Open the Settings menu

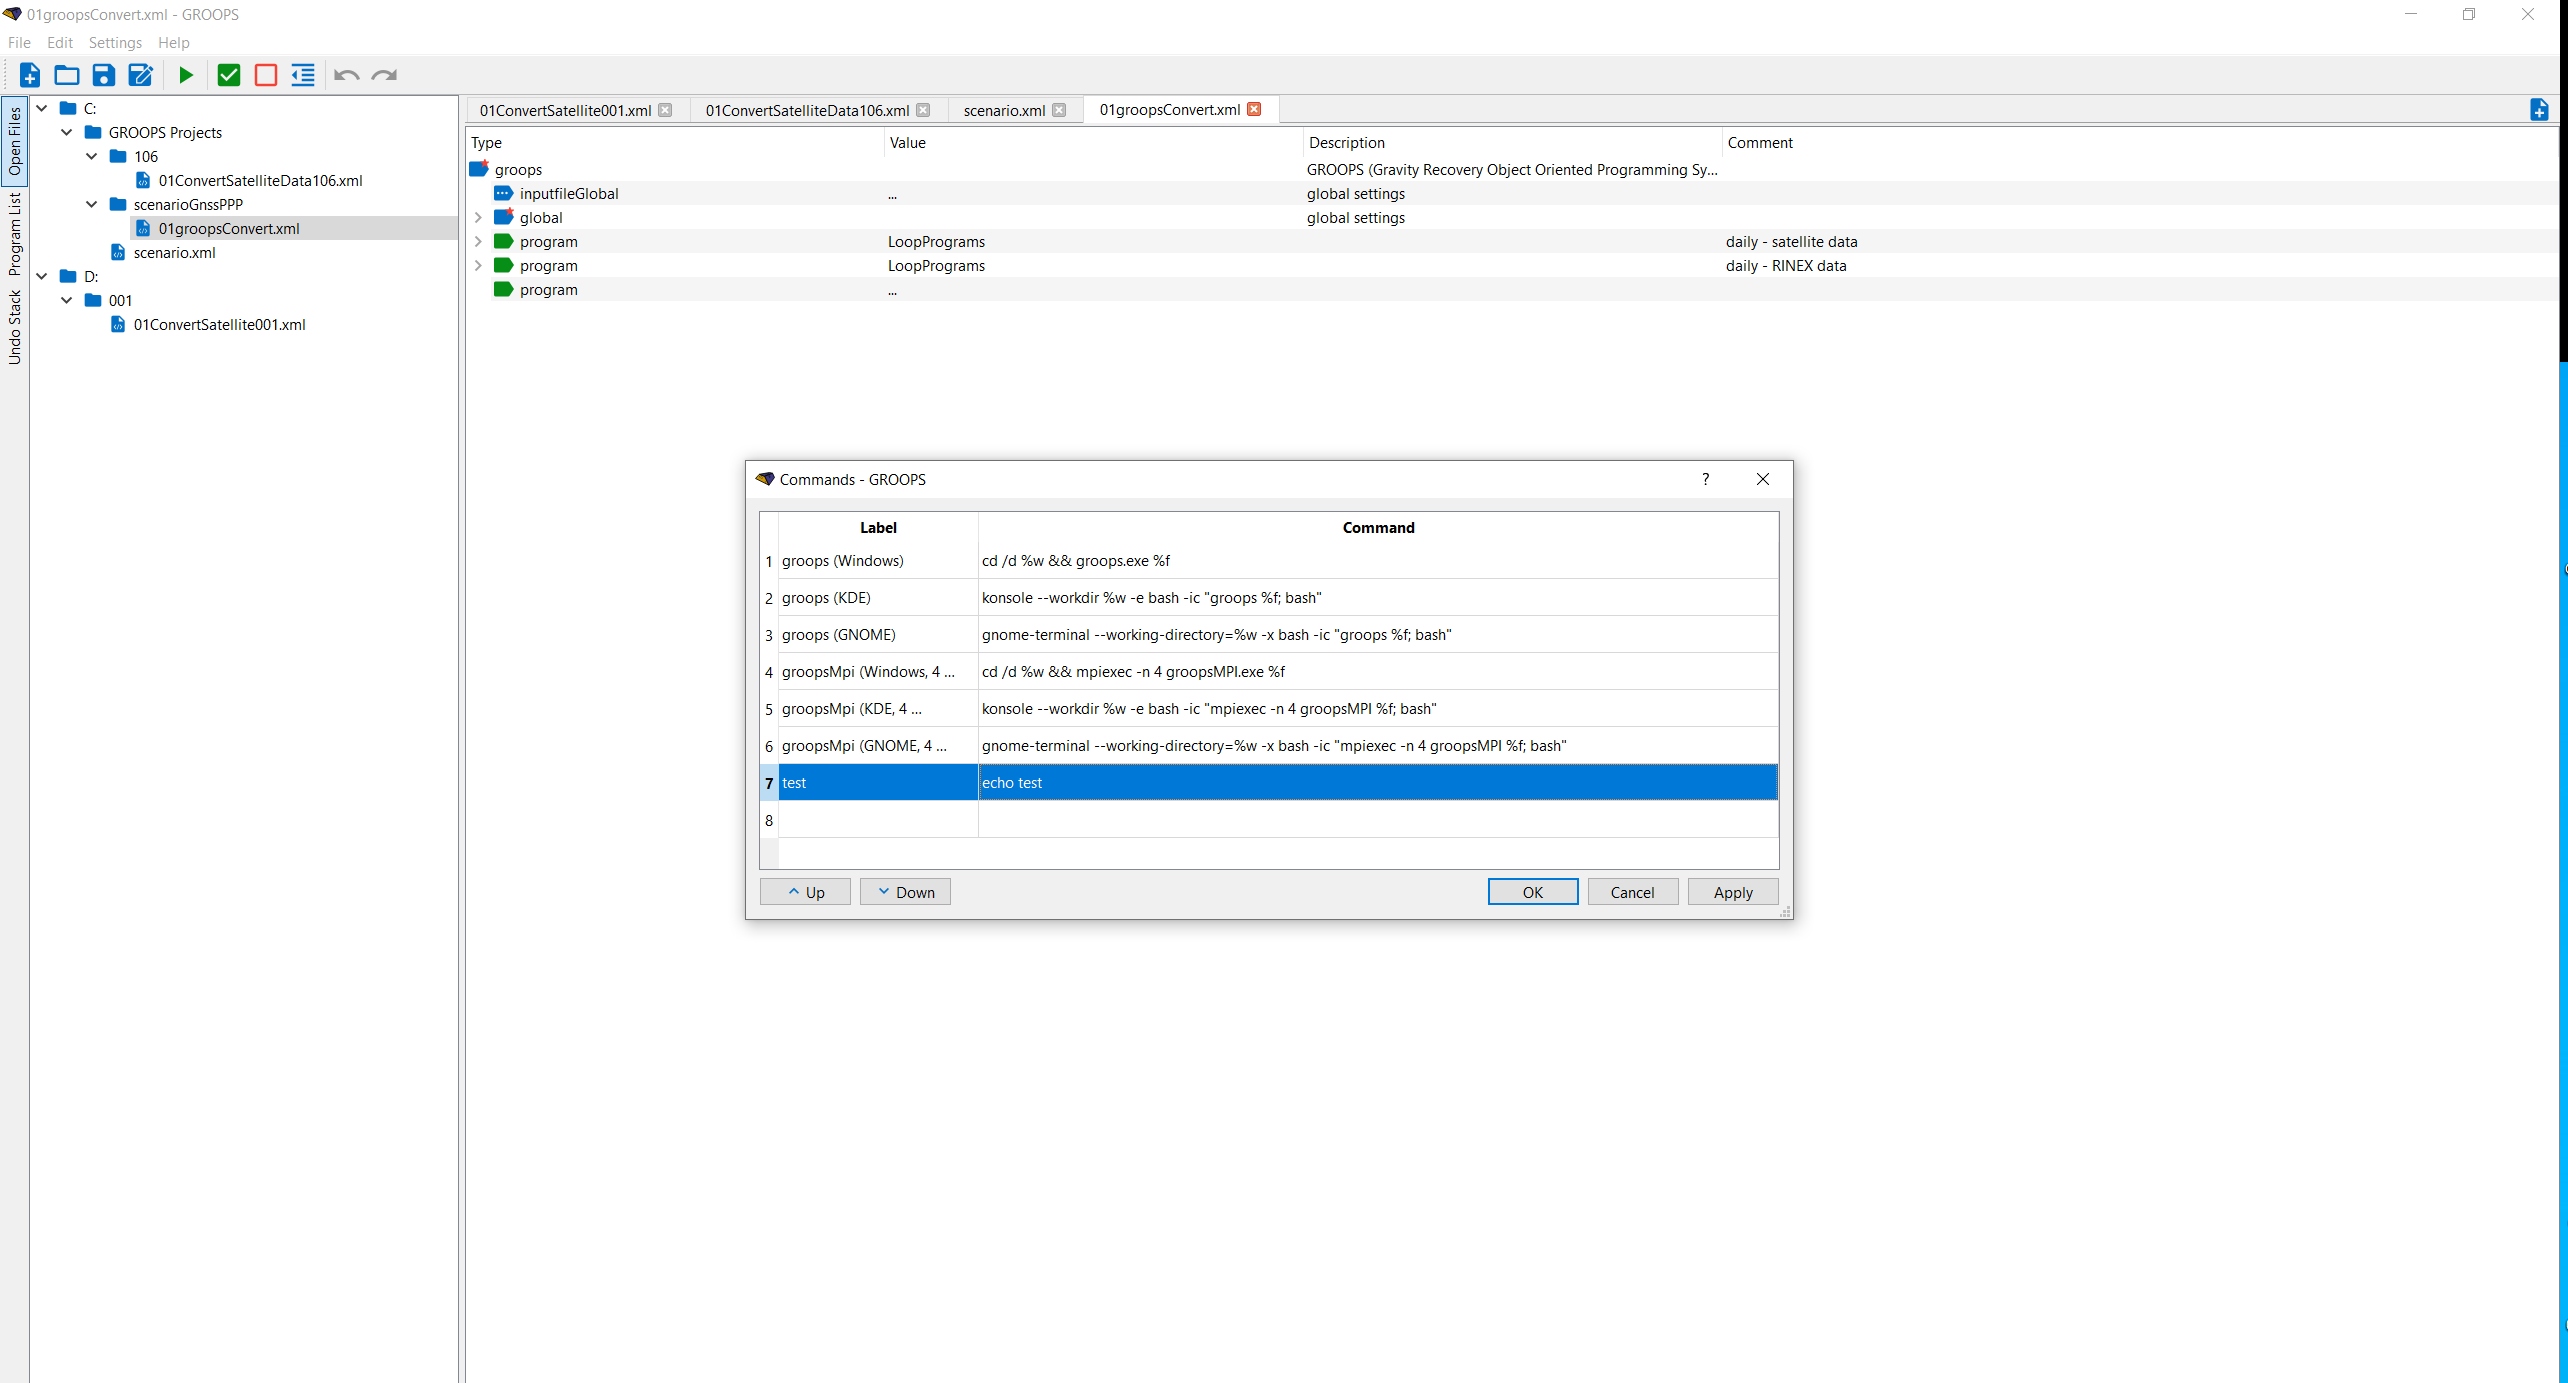click(x=115, y=42)
